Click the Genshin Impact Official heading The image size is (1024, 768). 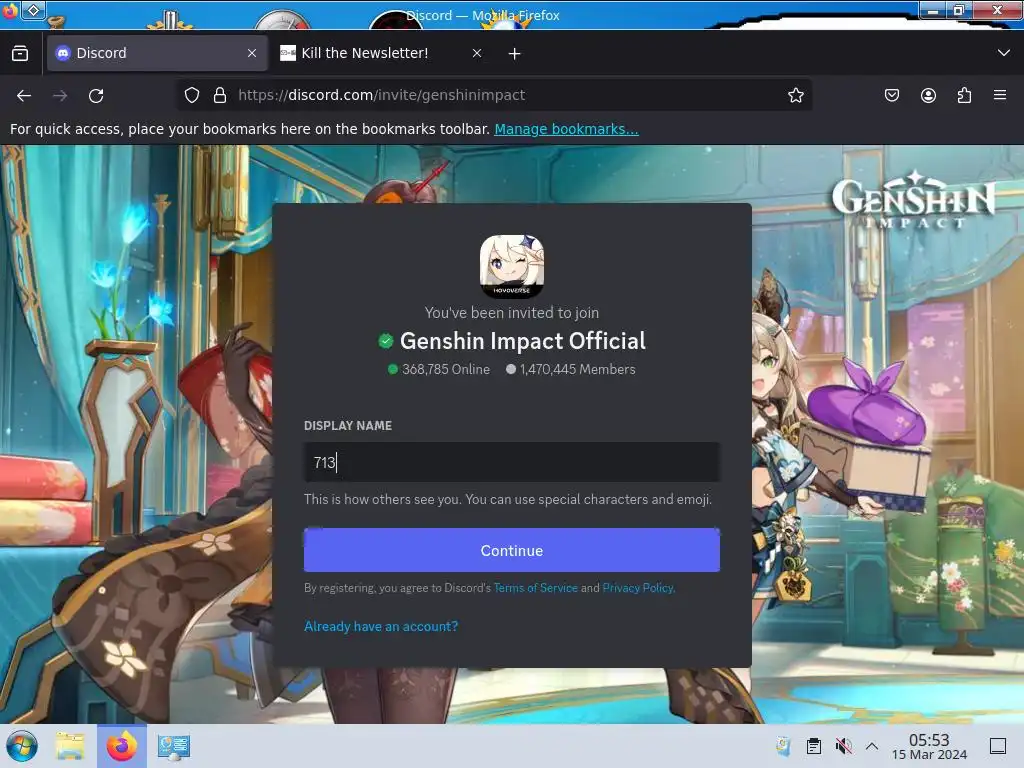[x=522, y=341]
